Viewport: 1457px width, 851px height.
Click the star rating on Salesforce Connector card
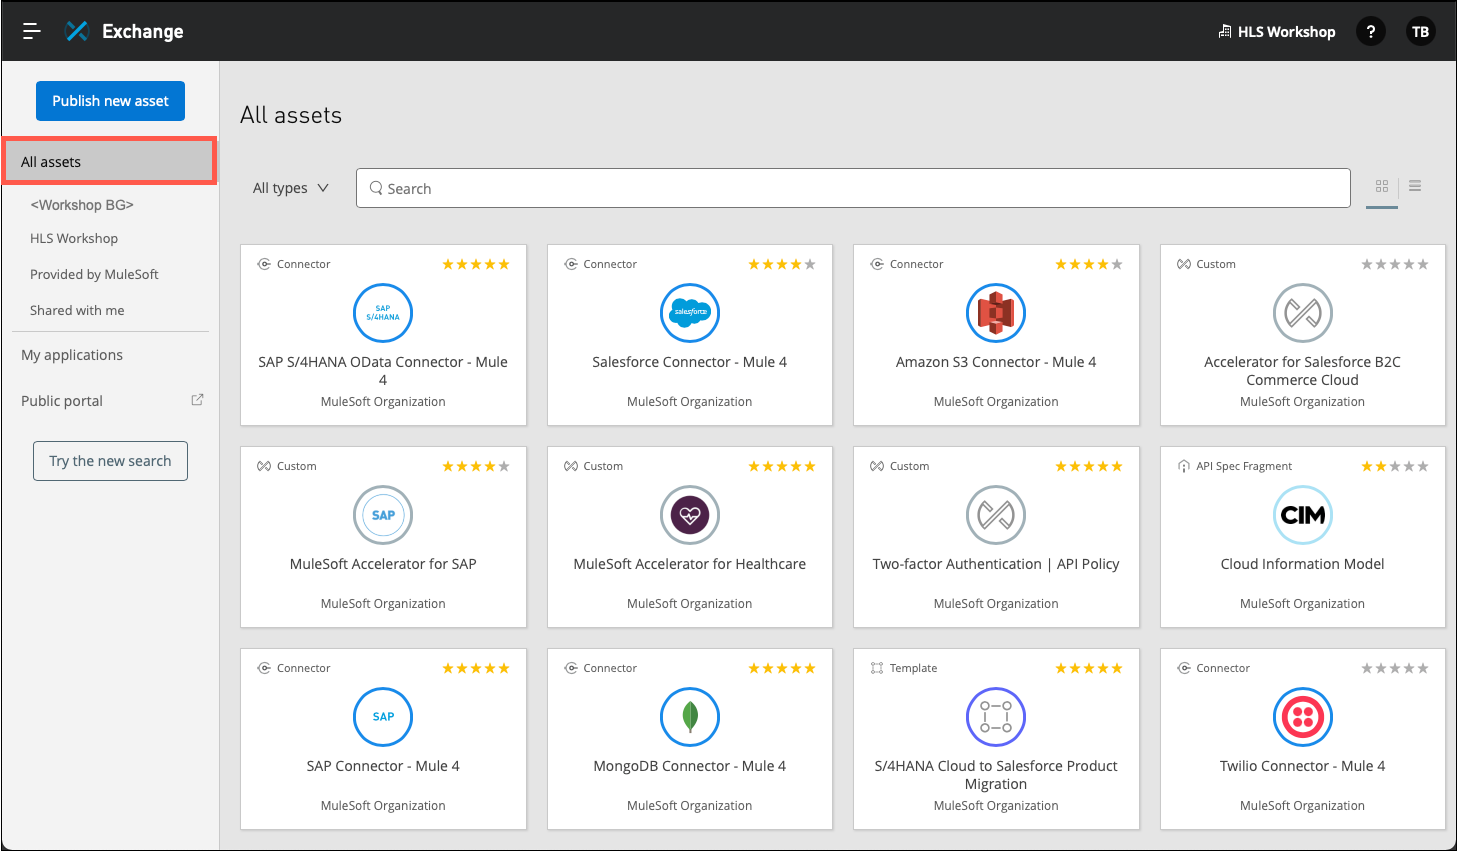782,264
